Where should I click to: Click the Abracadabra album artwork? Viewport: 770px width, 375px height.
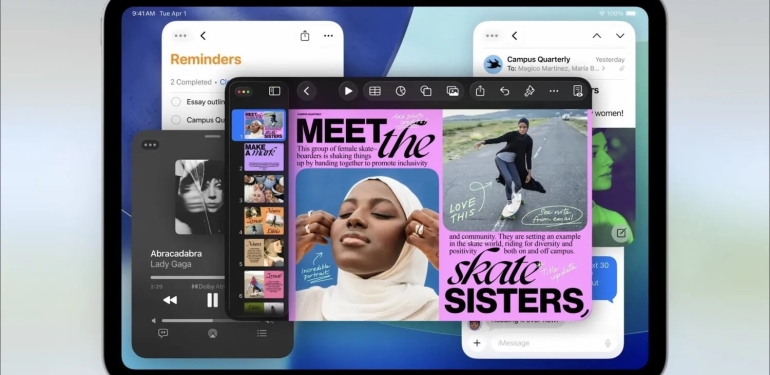tap(201, 196)
